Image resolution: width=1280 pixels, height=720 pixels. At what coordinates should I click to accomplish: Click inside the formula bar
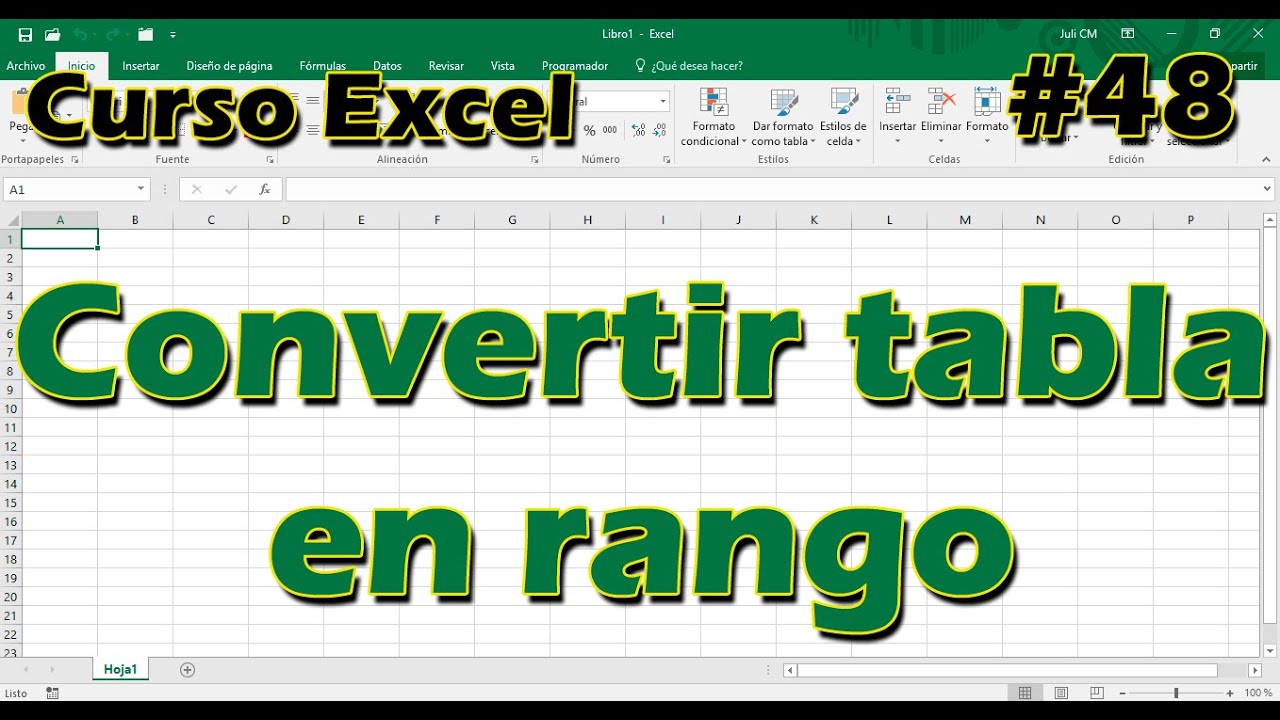click(772, 189)
